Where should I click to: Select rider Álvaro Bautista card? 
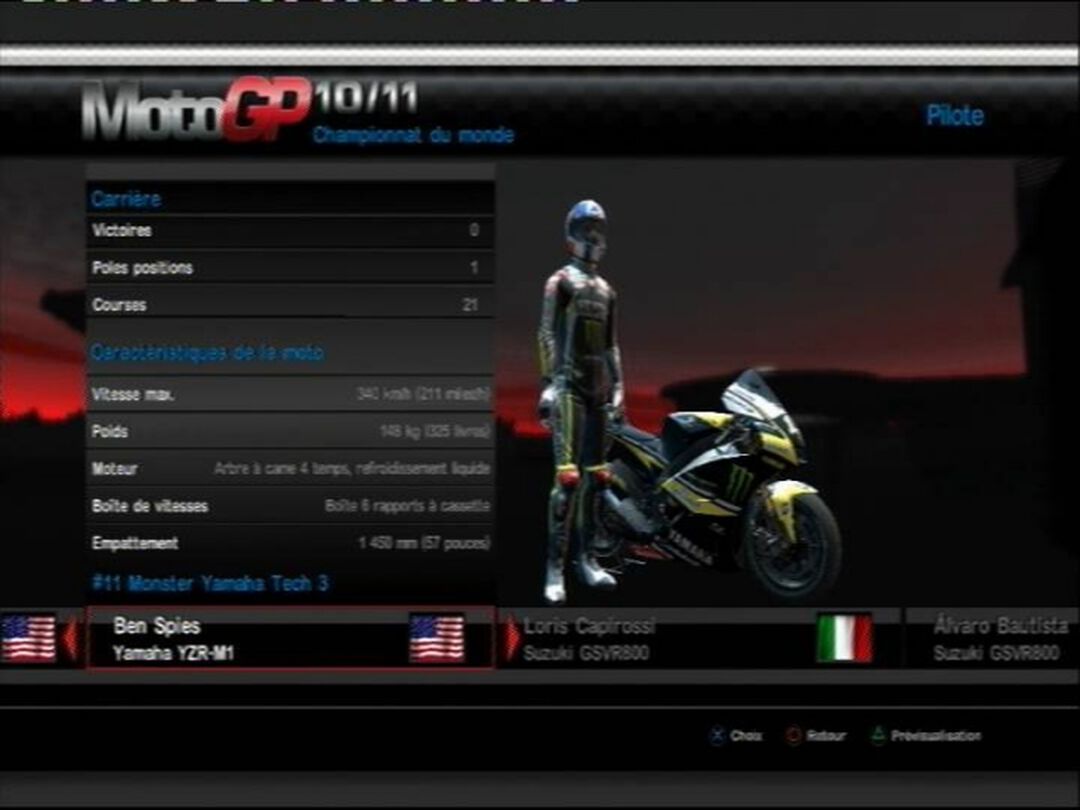(993, 638)
